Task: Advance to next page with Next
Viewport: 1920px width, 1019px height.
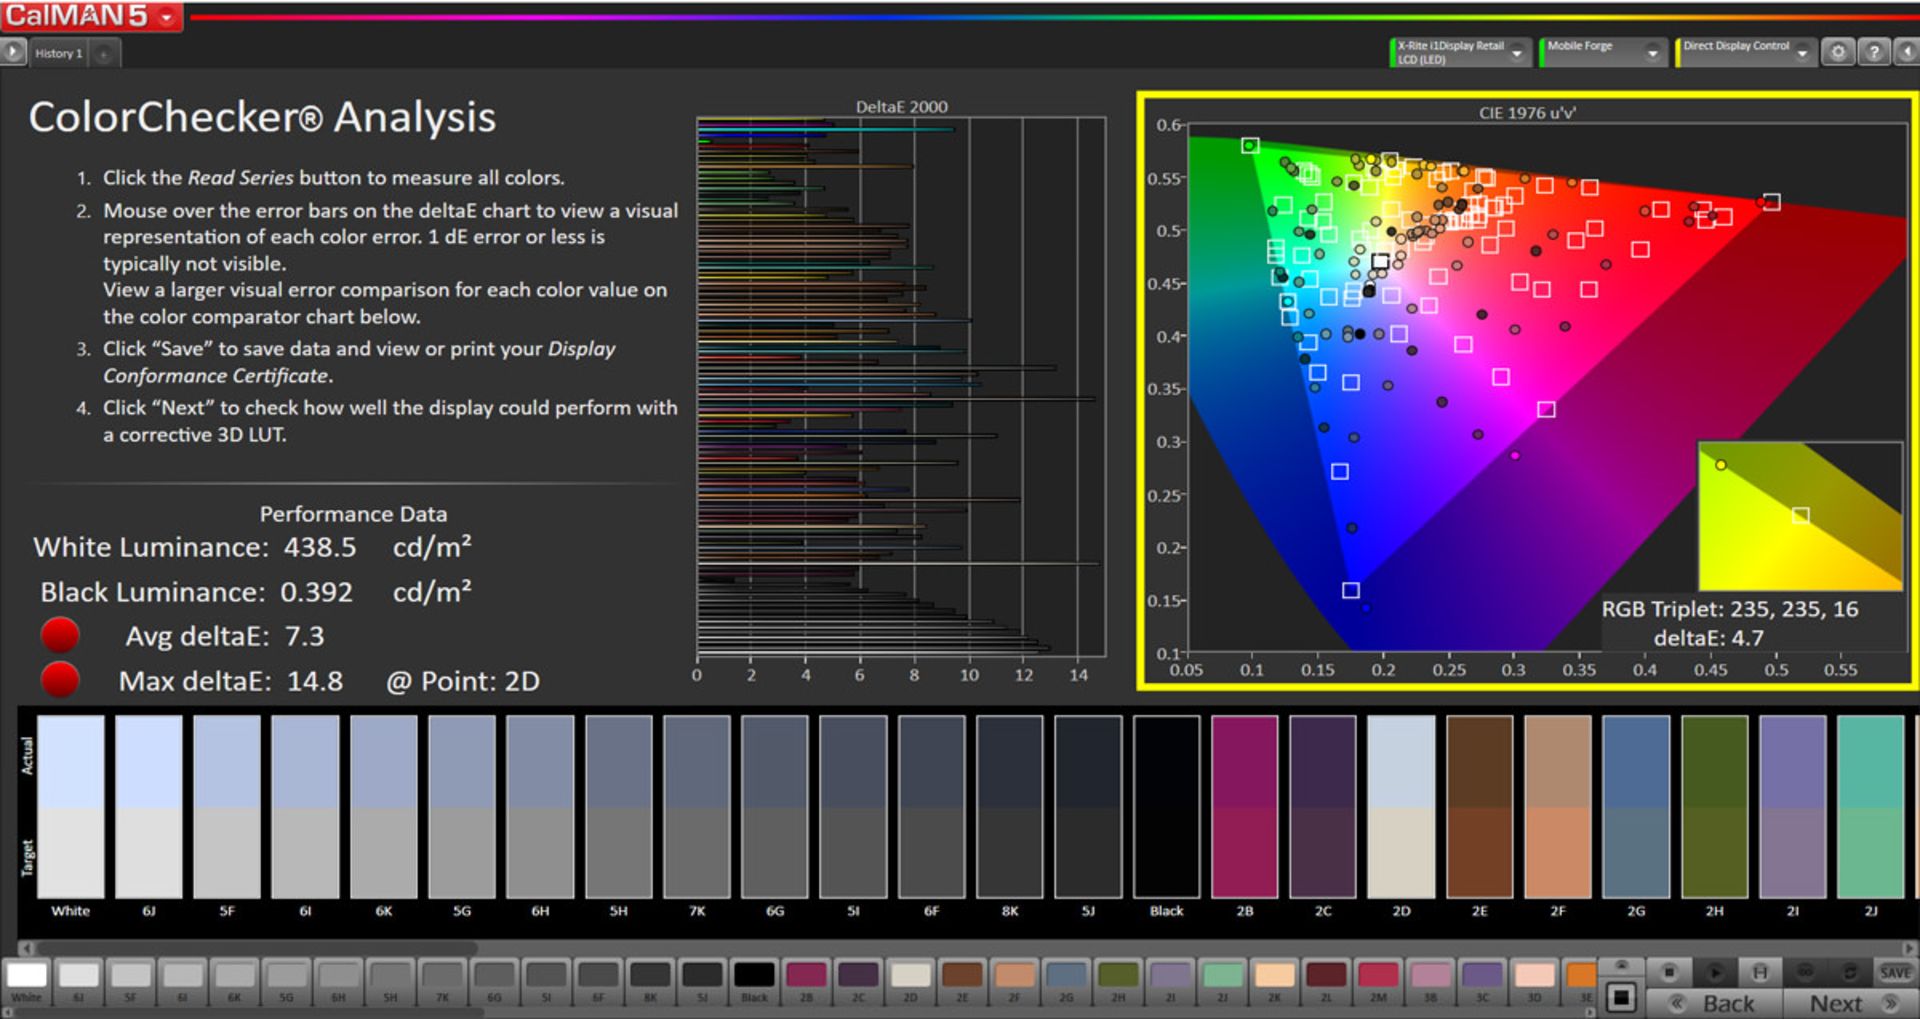Action: (1850, 1003)
